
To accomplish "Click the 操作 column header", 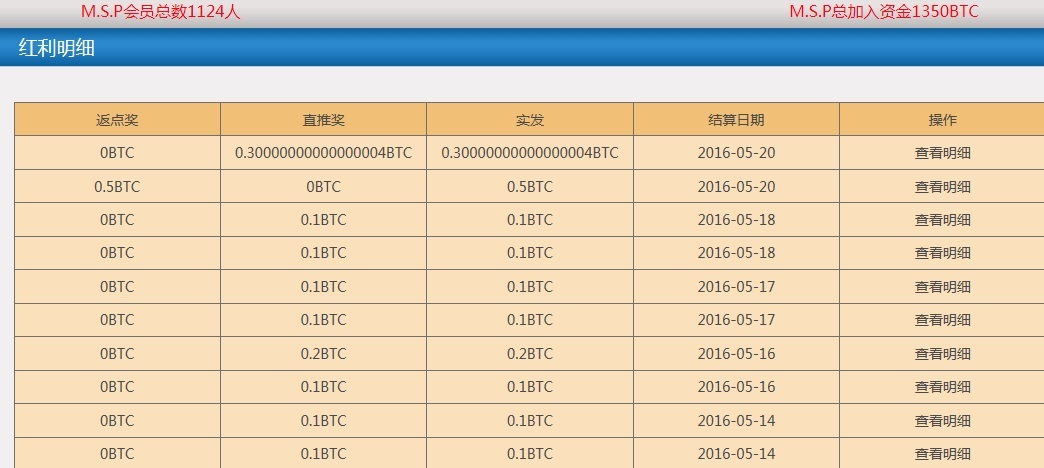I will pos(942,120).
